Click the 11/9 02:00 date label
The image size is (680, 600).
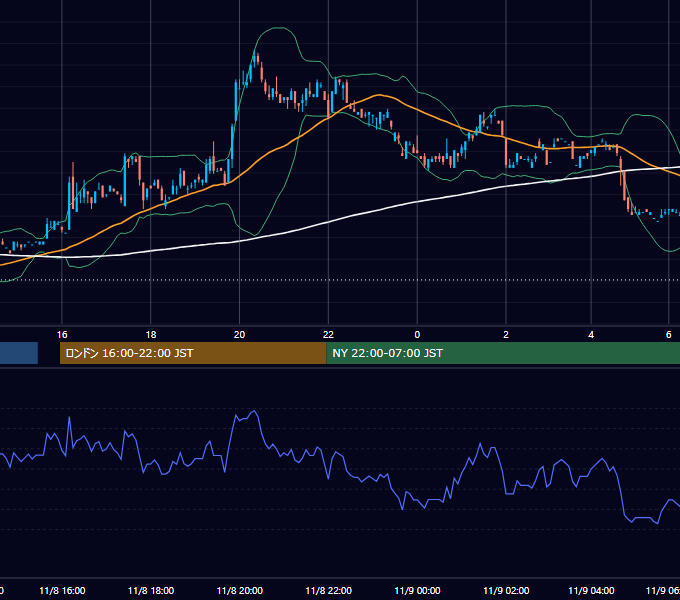click(x=506, y=590)
